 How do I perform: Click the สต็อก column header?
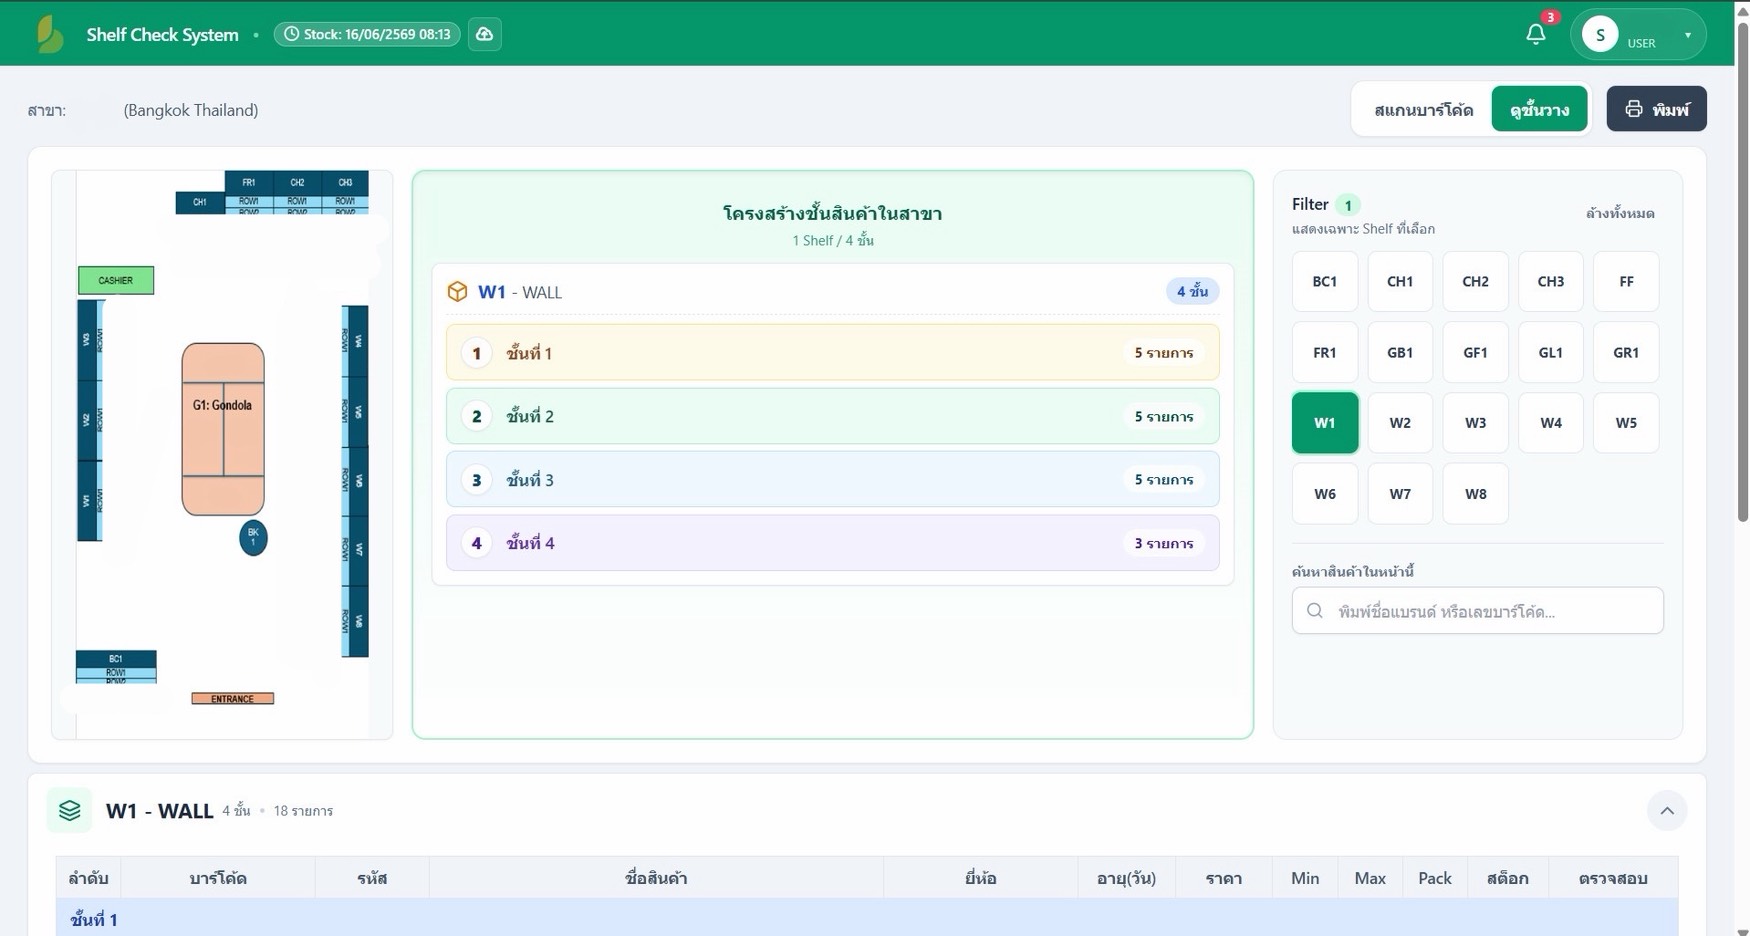coord(1507,878)
